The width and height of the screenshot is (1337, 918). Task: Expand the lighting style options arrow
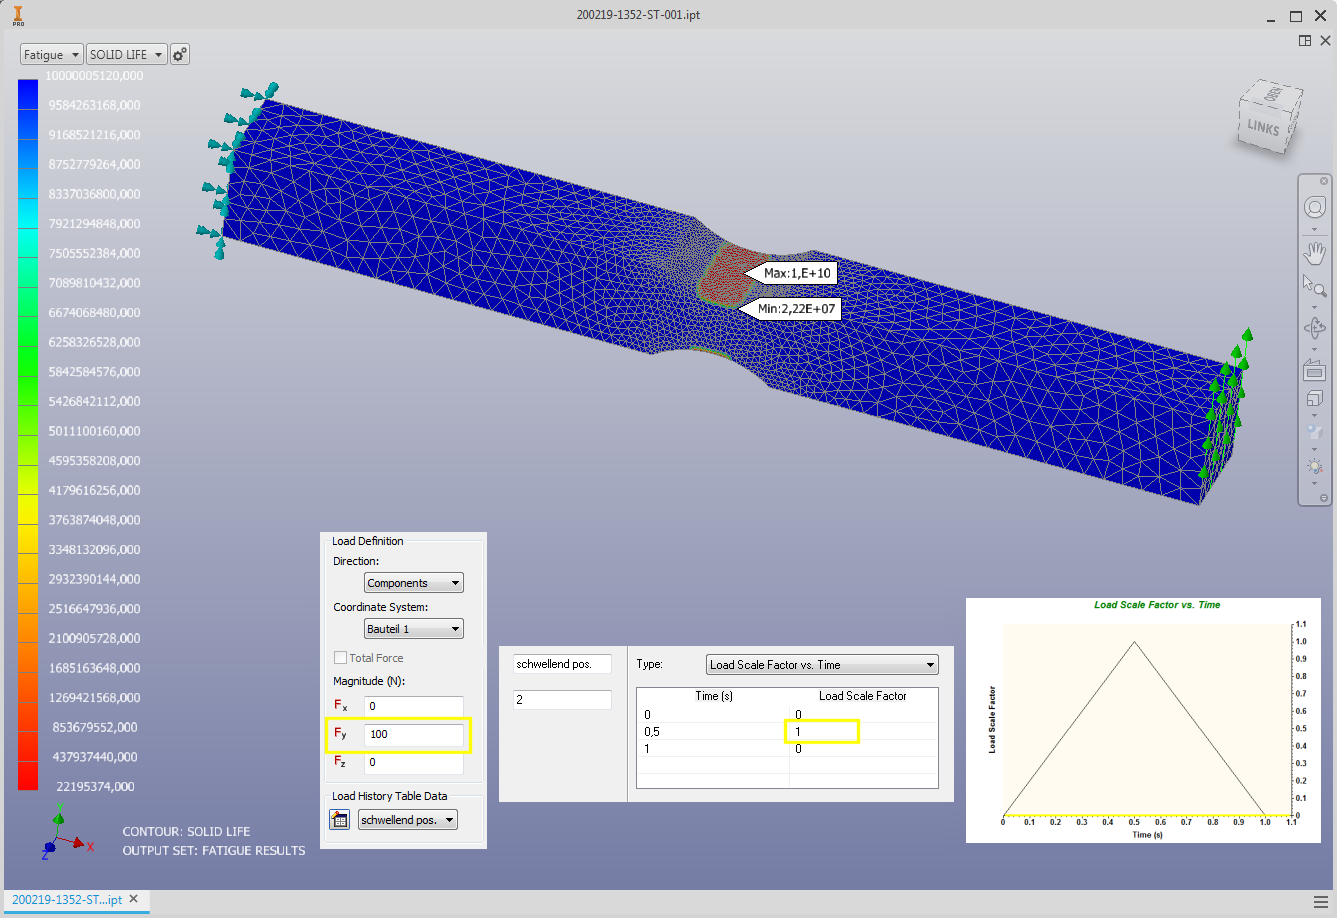coord(1314,484)
